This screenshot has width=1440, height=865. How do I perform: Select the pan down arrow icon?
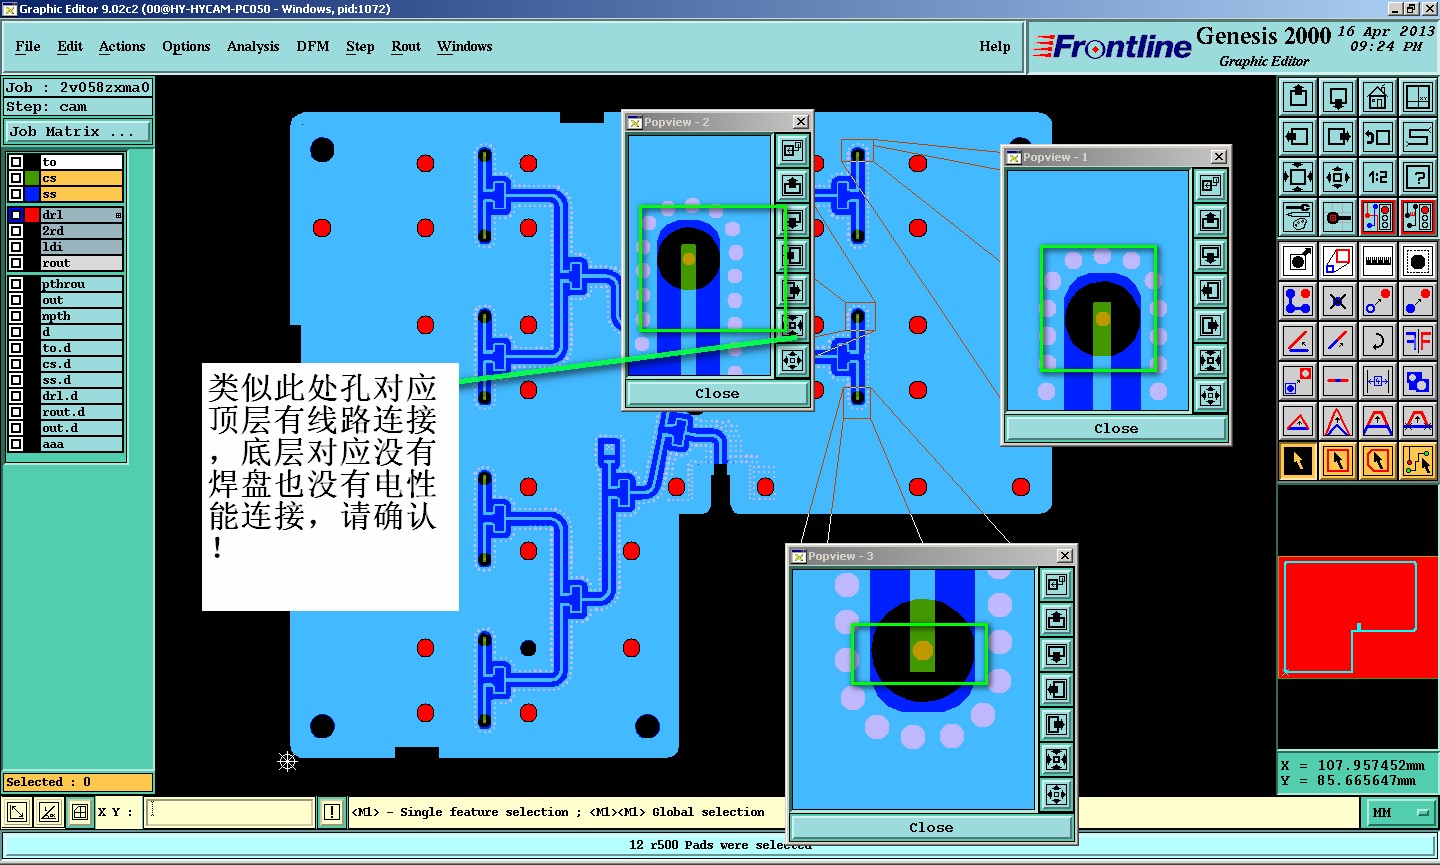1338,98
